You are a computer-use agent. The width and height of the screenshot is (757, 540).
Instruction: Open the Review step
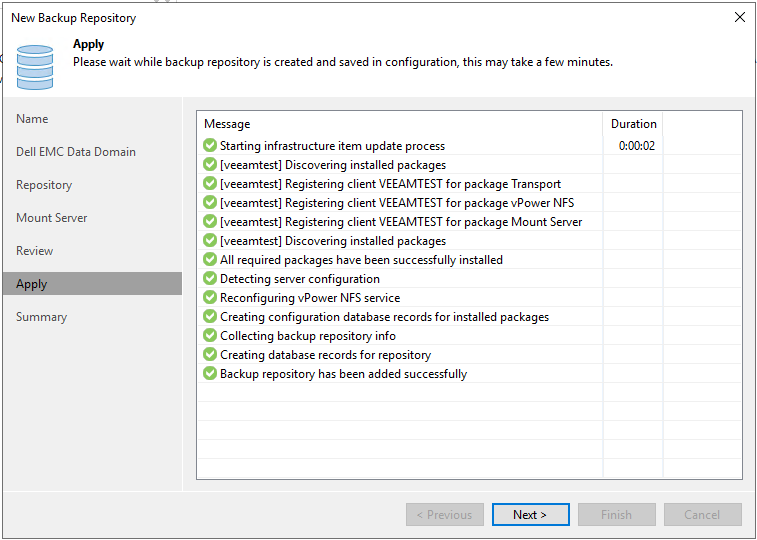(35, 251)
